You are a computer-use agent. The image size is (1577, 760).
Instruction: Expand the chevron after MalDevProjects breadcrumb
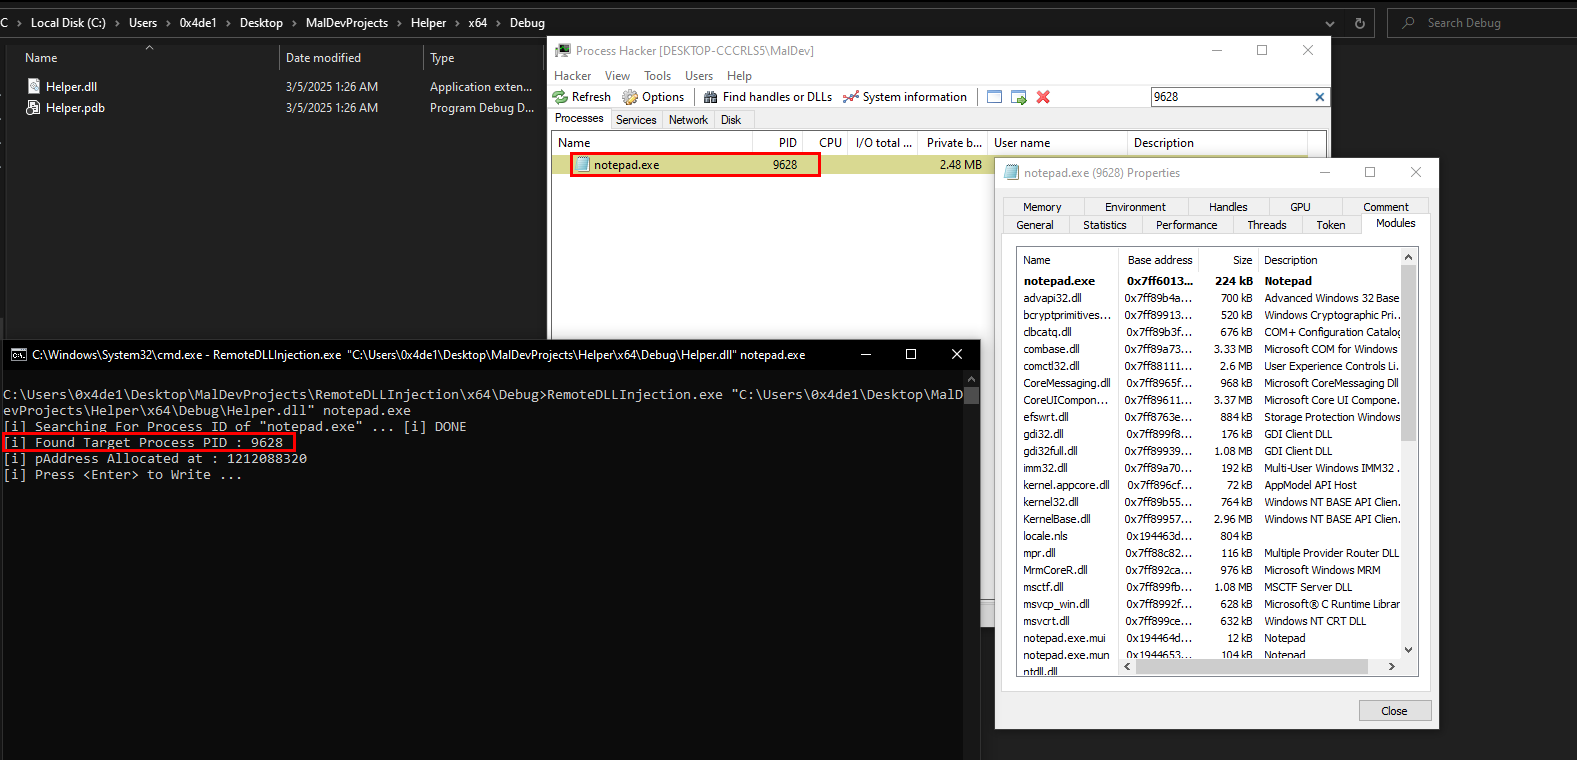400,23
